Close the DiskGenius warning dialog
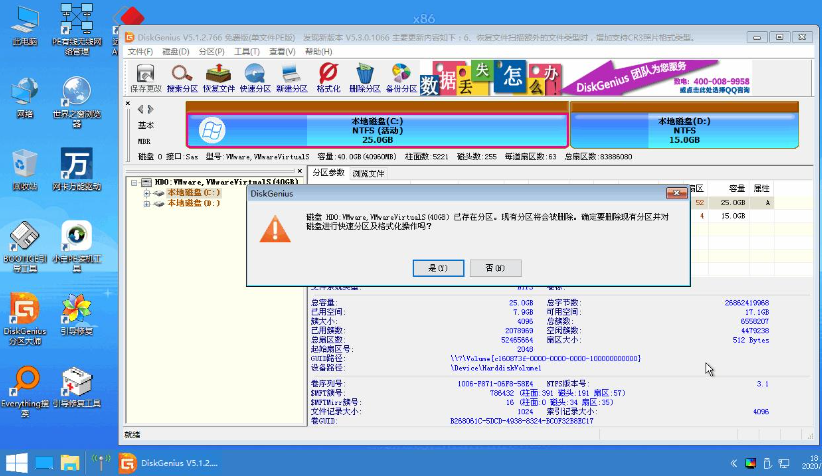This screenshot has width=822, height=476. point(676,193)
